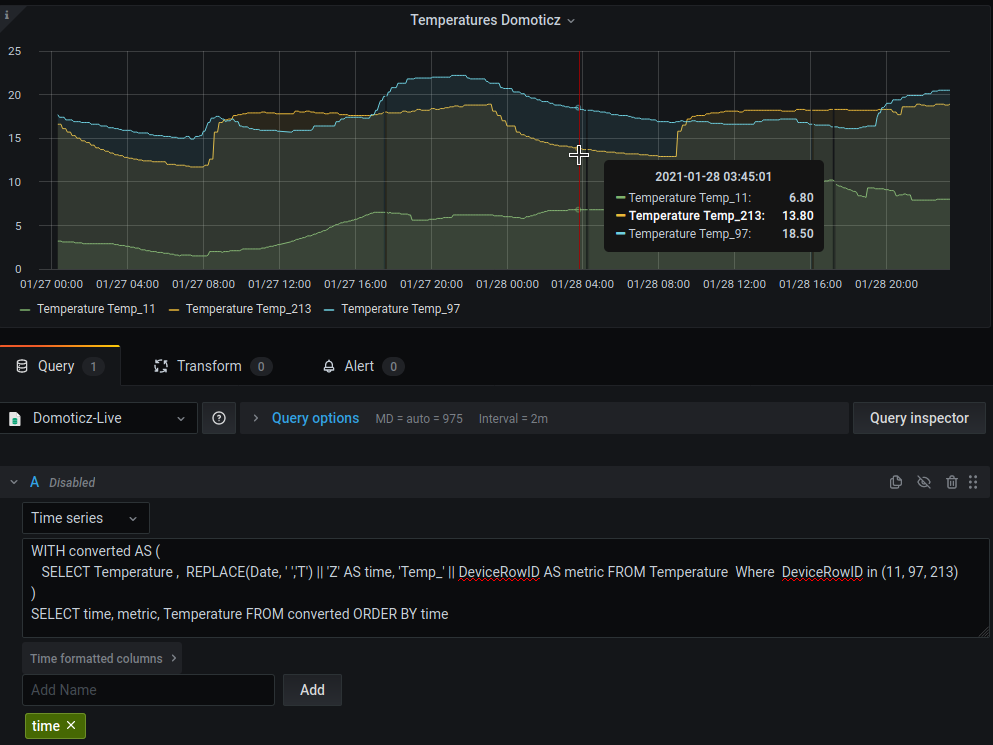The width and height of the screenshot is (993, 745).
Task: Click the Add button for column names
Action: [312, 690]
